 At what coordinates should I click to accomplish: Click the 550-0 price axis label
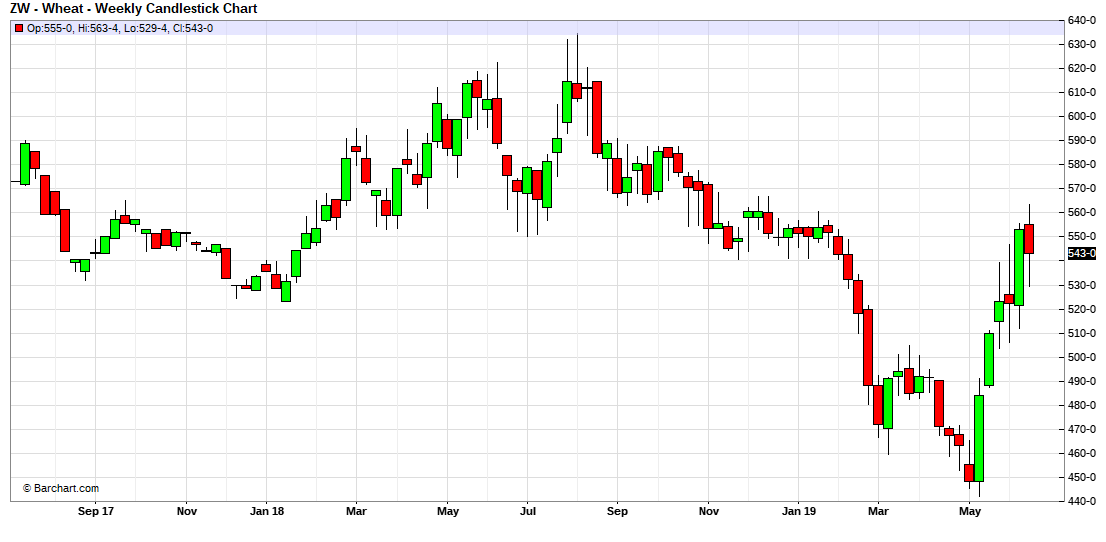pos(1082,236)
